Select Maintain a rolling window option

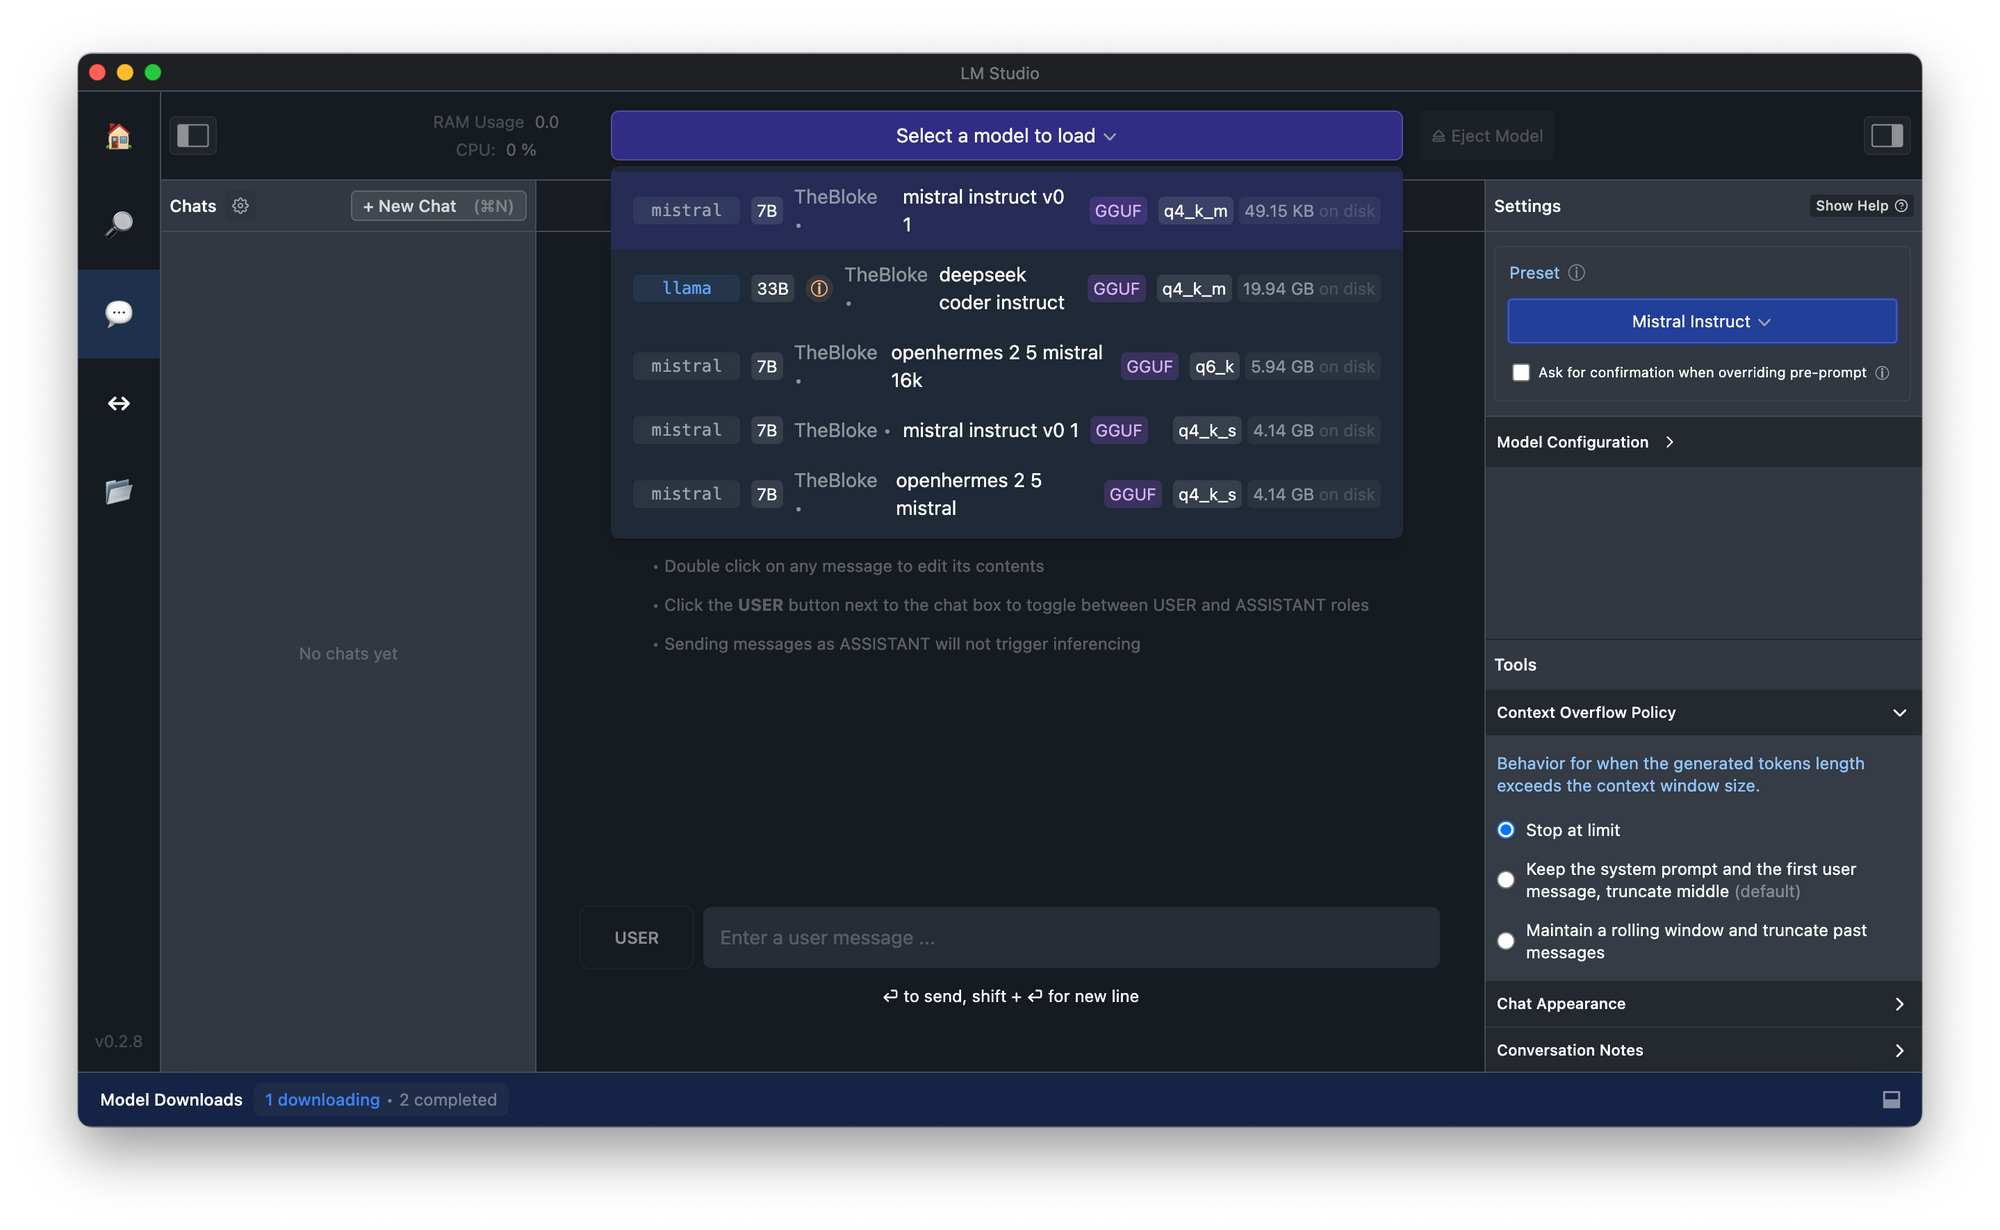tap(1506, 941)
